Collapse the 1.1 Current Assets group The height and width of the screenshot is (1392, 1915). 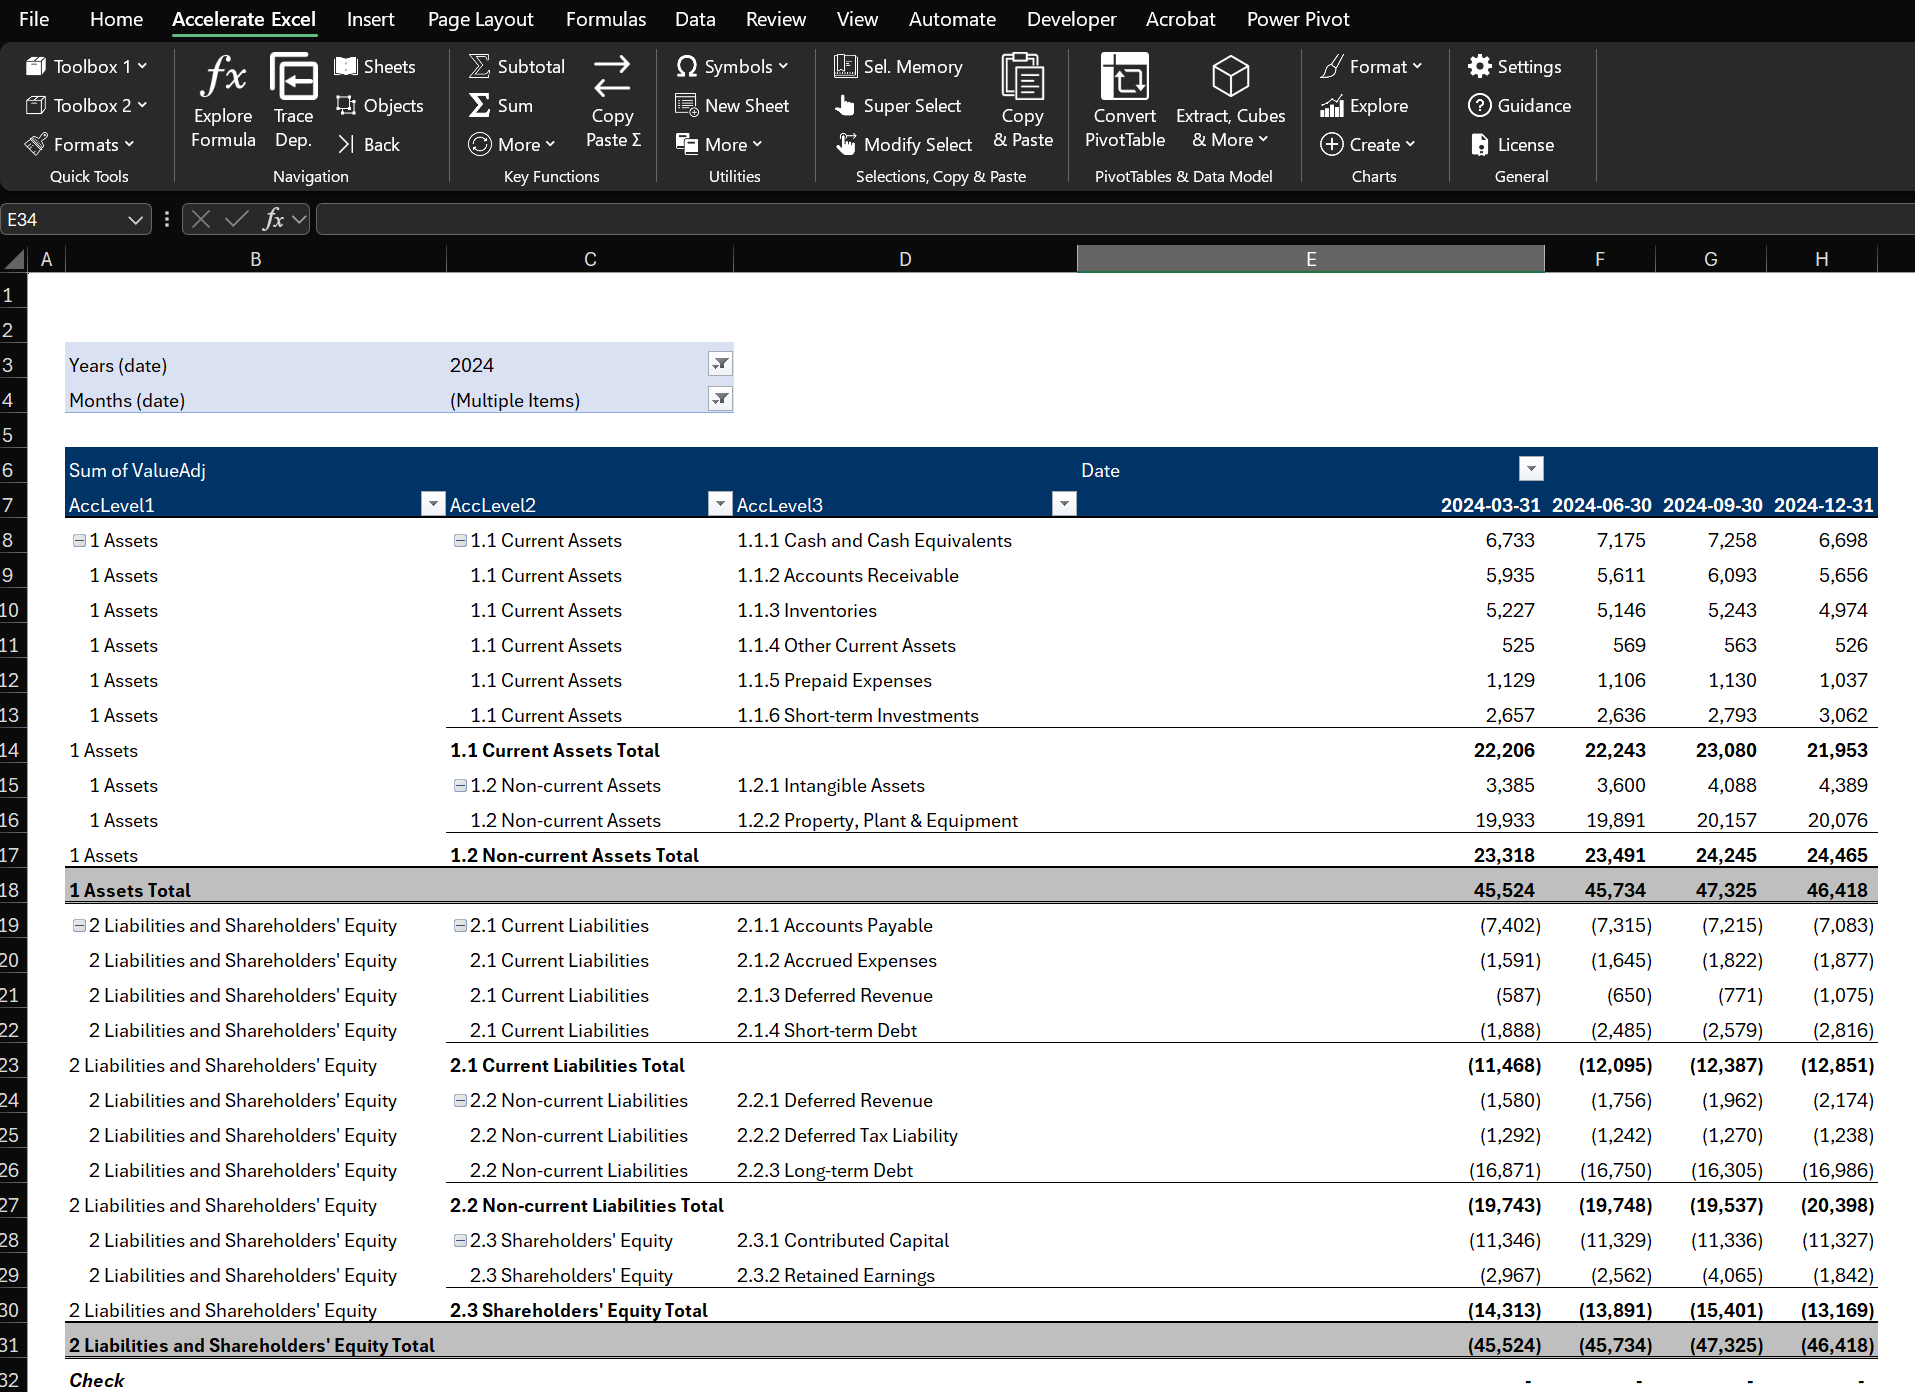[461, 540]
